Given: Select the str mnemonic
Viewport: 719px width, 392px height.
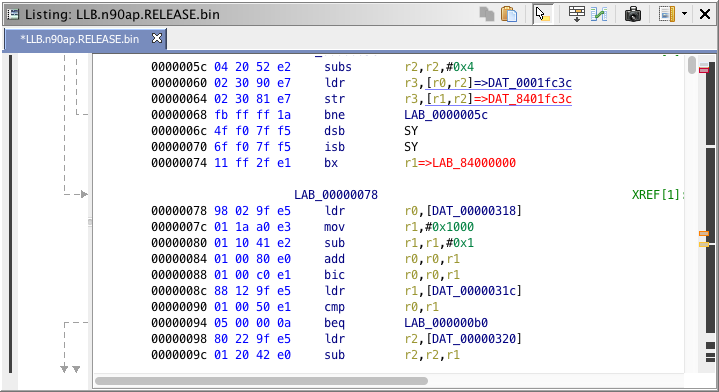Looking at the screenshot, I should [x=335, y=99].
